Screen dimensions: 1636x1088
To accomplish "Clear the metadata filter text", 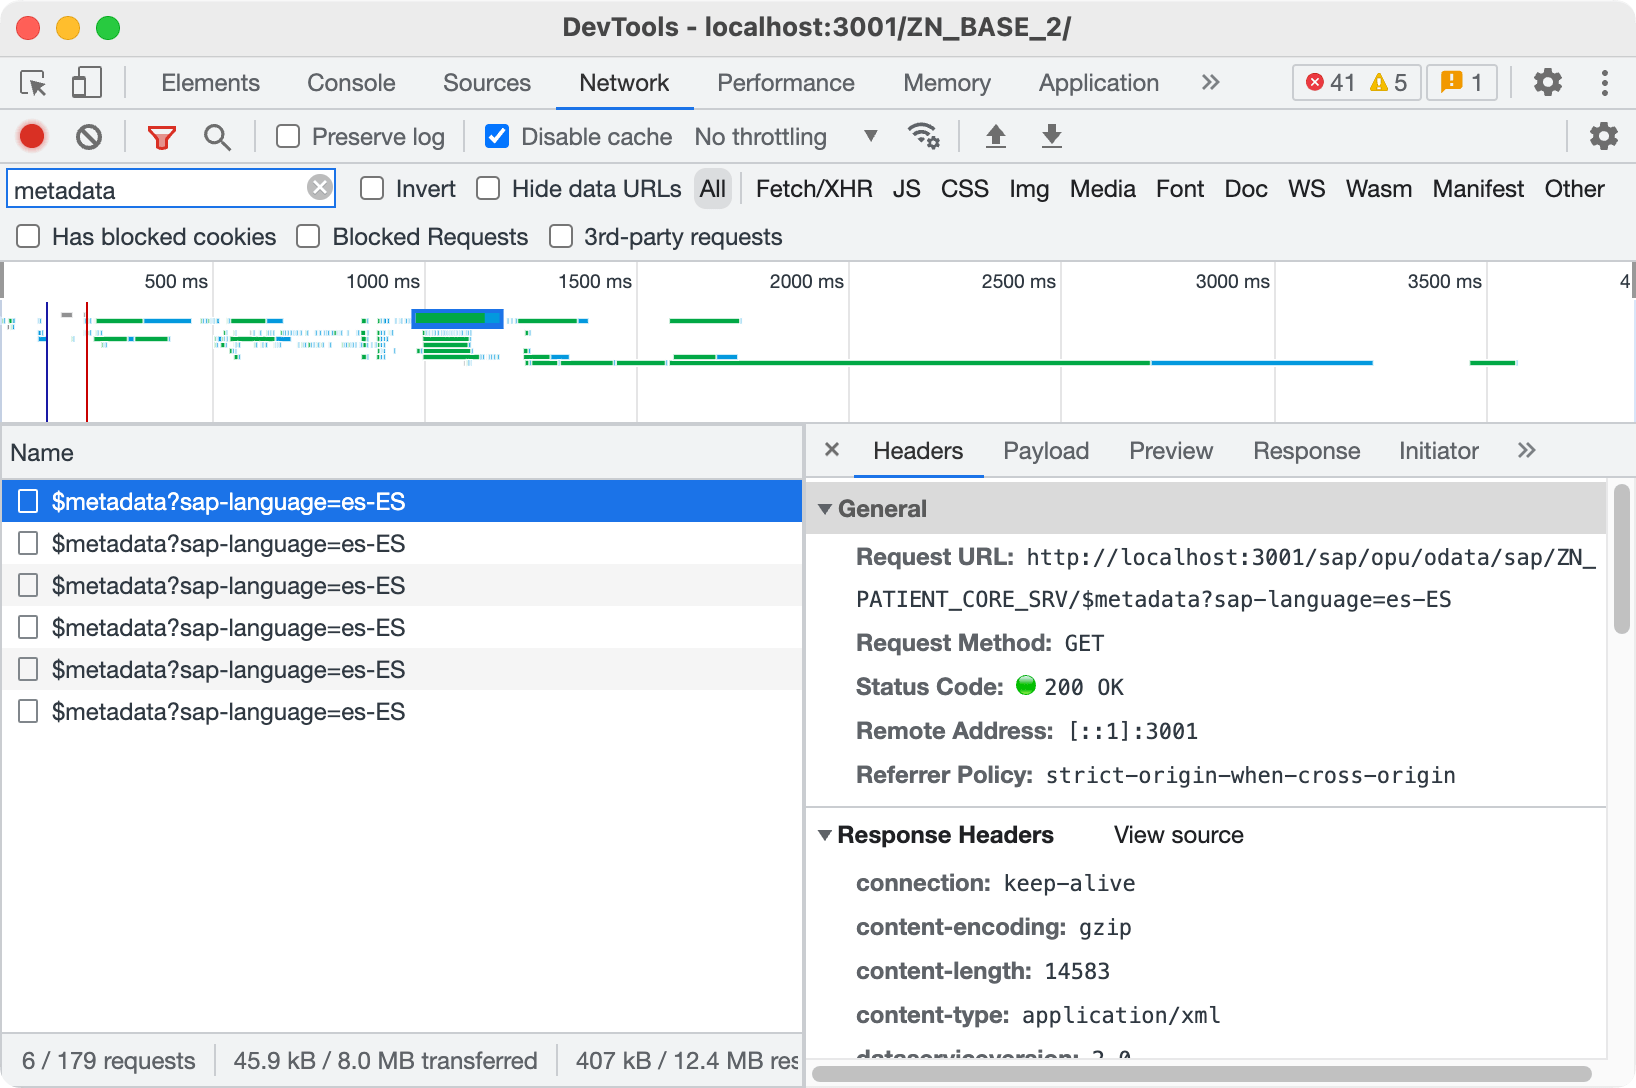I will pos(319,188).
